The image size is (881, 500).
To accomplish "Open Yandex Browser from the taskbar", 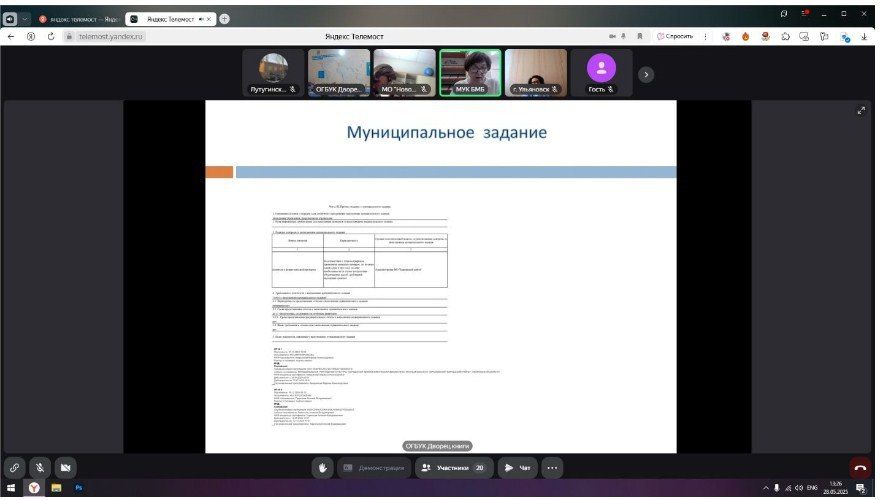I will [x=34, y=488].
